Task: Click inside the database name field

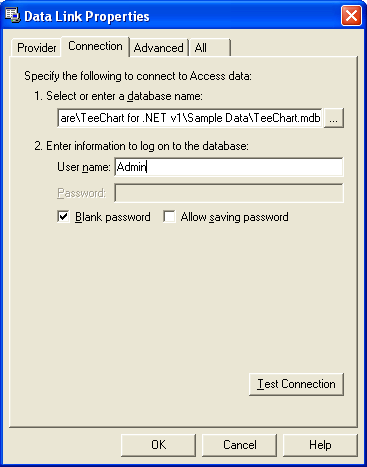Action: (x=190, y=118)
